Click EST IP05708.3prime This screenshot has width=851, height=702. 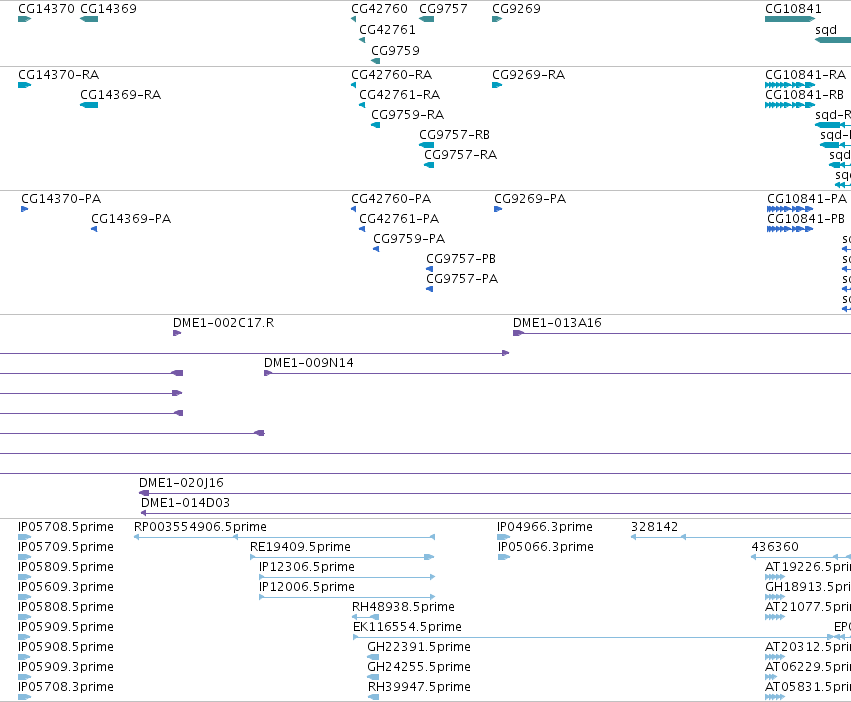[66, 687]
